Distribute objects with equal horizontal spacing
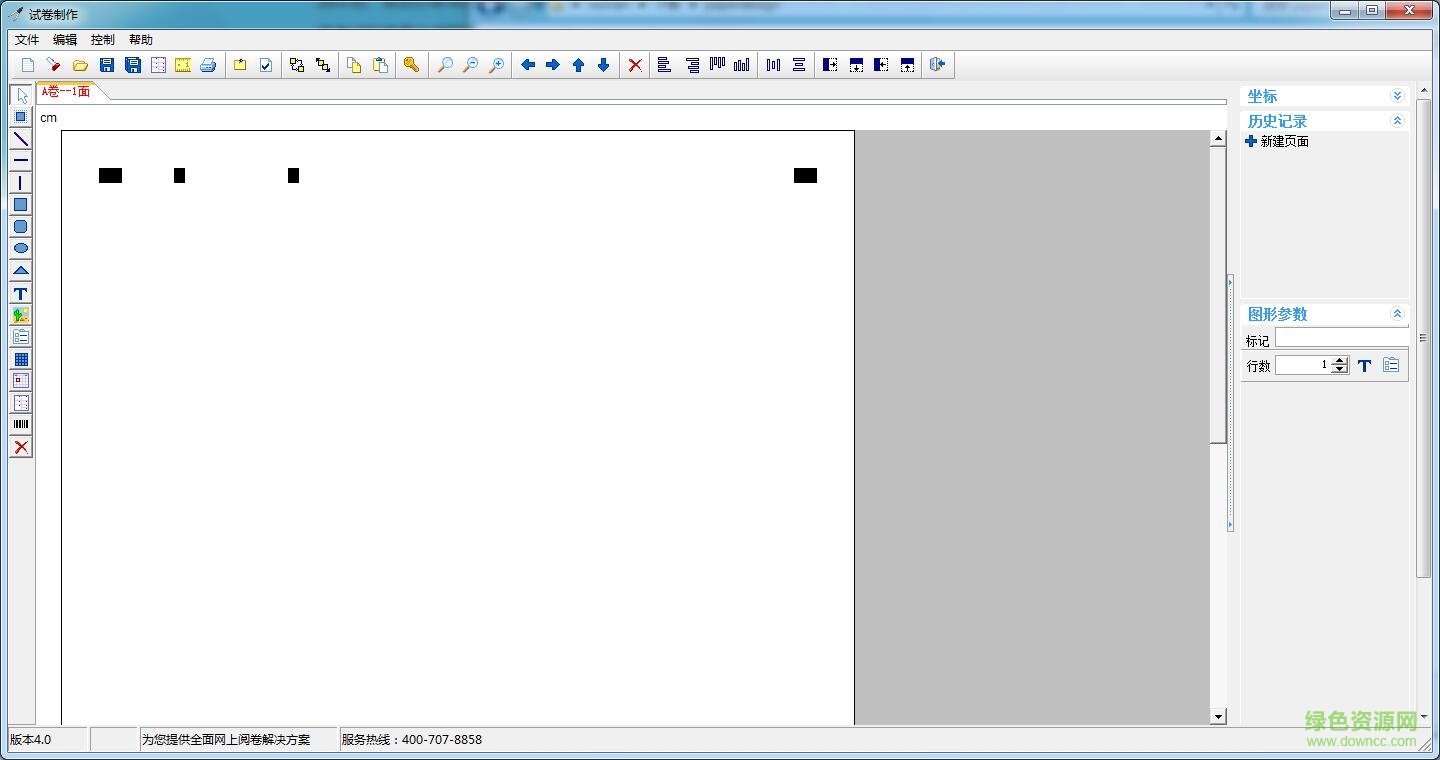The width and height of the screenshot is (1440, 760). pyautogui.click(x=773, y=65)
